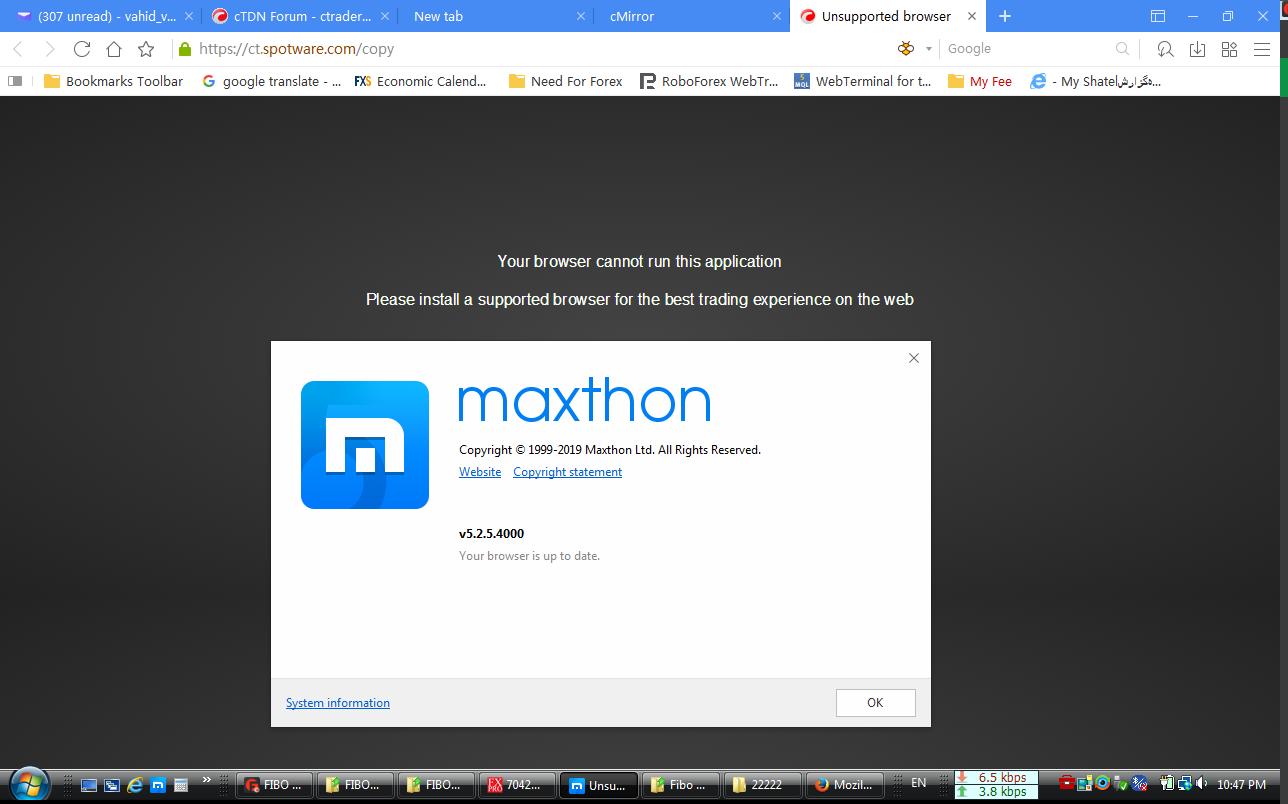Open a new tab with plus
Image resolution: width=1288 pixels, height=804 pixels.
pos(1005,16)
